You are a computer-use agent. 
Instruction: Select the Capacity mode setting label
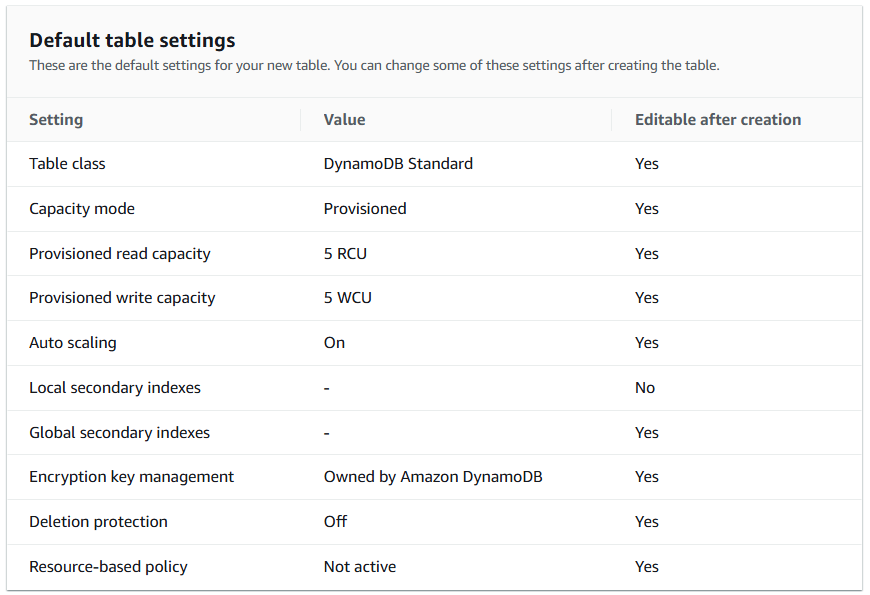82,209
